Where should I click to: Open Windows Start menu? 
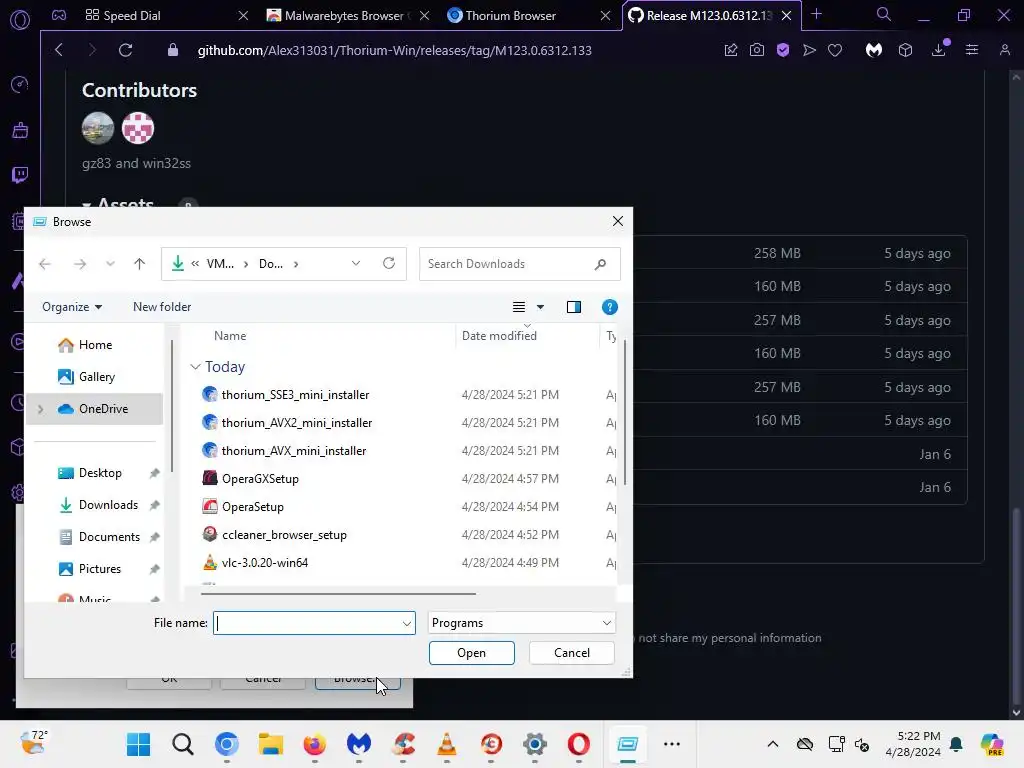coord(138,744)
